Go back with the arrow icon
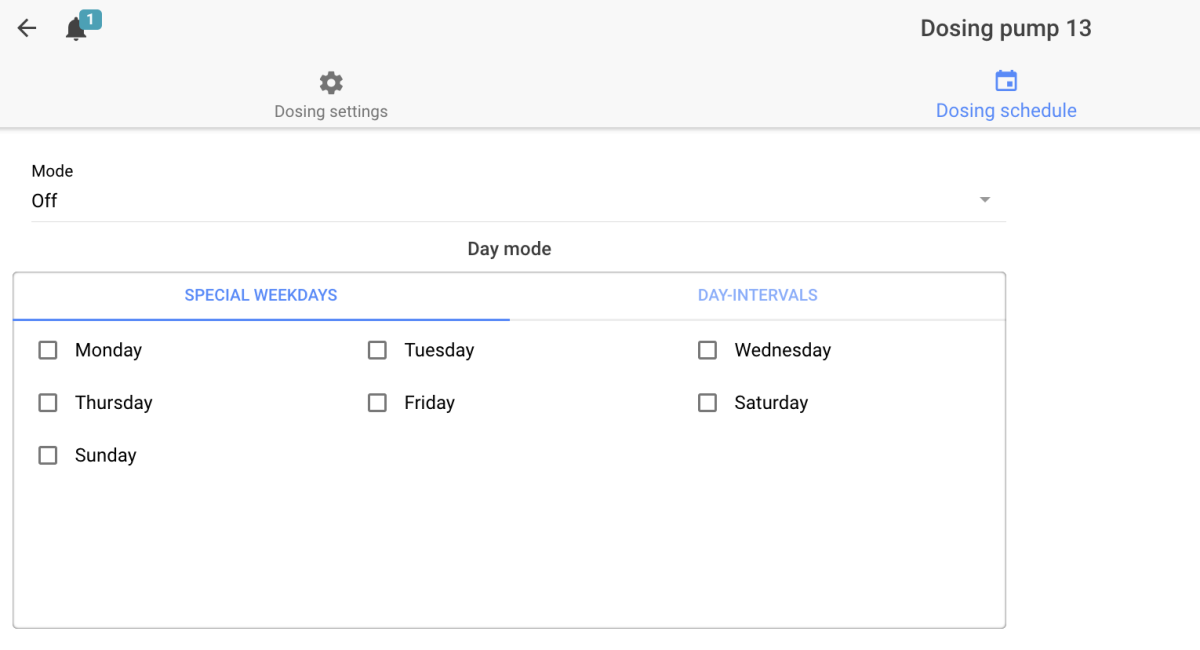This screenshot has width=1200, height=650. click(27, 28)
